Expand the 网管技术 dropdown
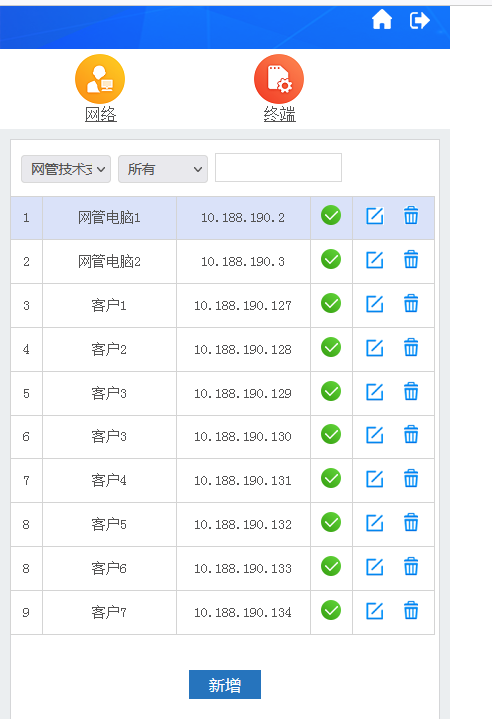 (x=66, y=169)
